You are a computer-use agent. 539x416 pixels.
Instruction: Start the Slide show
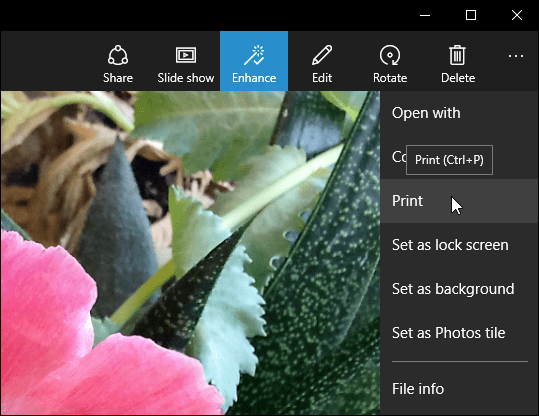point(186,62)
